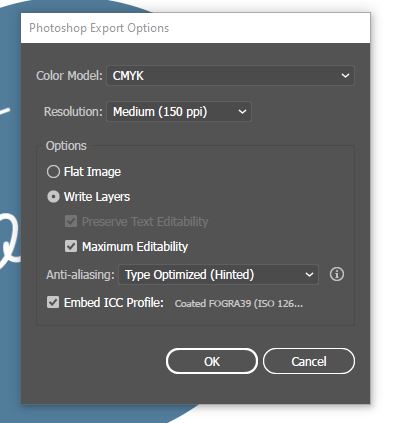Open the Color Model dropdown
The width and height of the screenshot is (394, 423).
230,76
